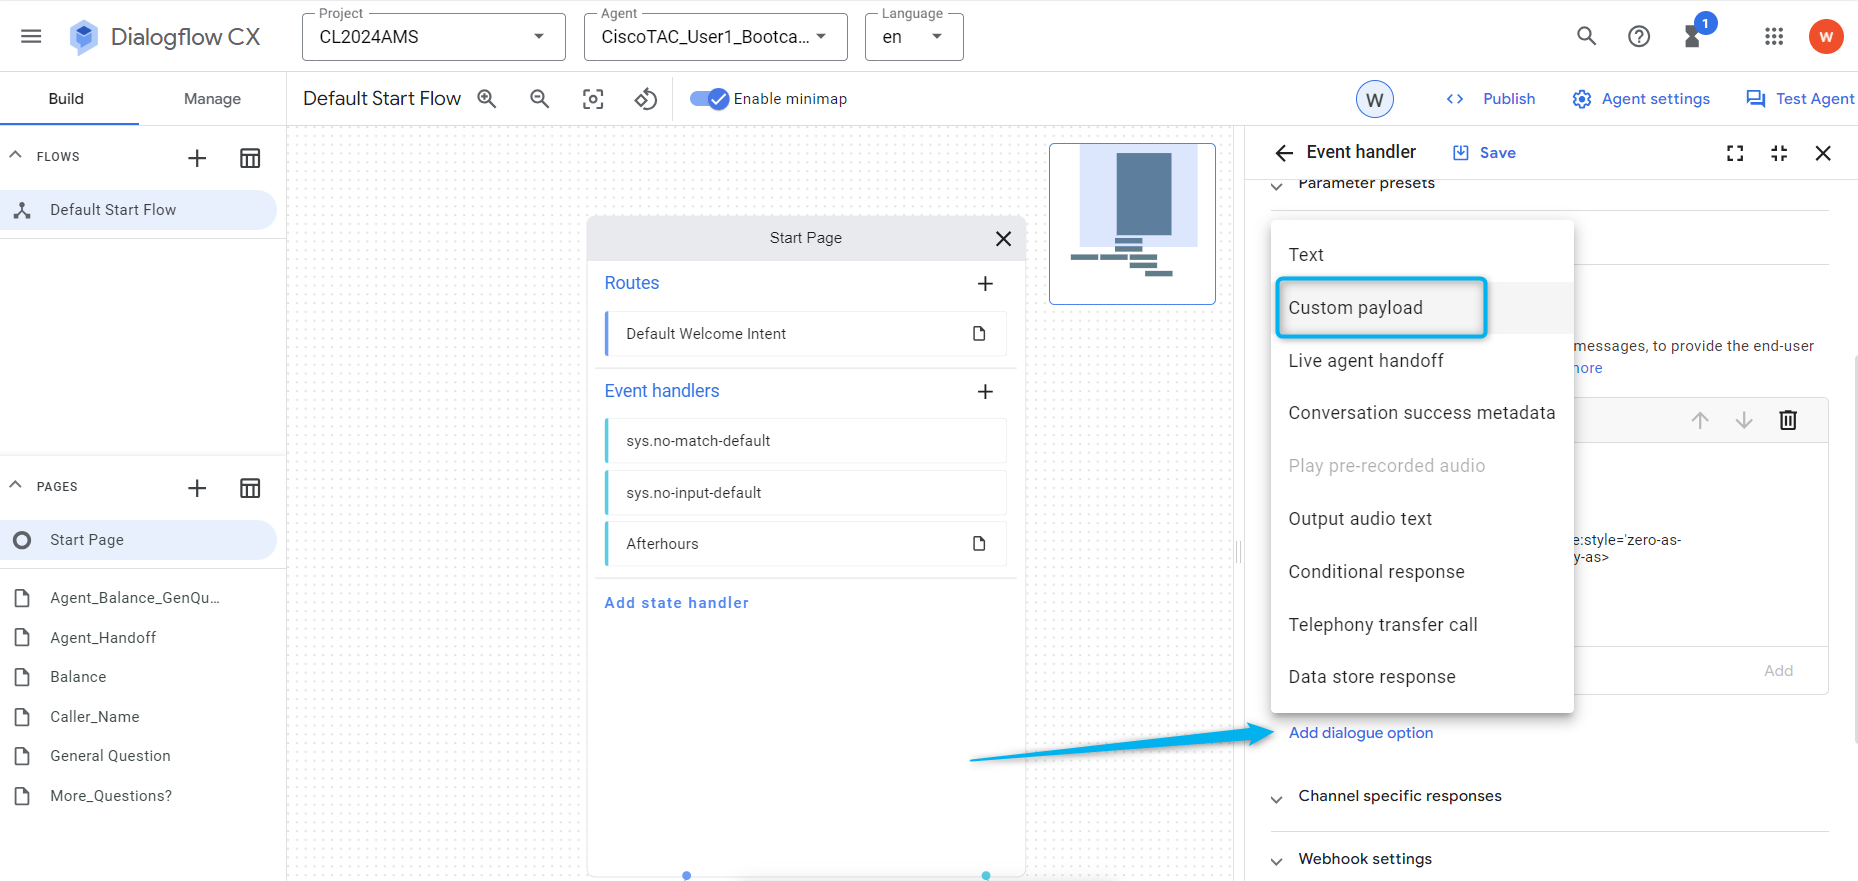Viewport: 1858px width, 881px height.
Task: Move the response down
Action: [1744, 420]
